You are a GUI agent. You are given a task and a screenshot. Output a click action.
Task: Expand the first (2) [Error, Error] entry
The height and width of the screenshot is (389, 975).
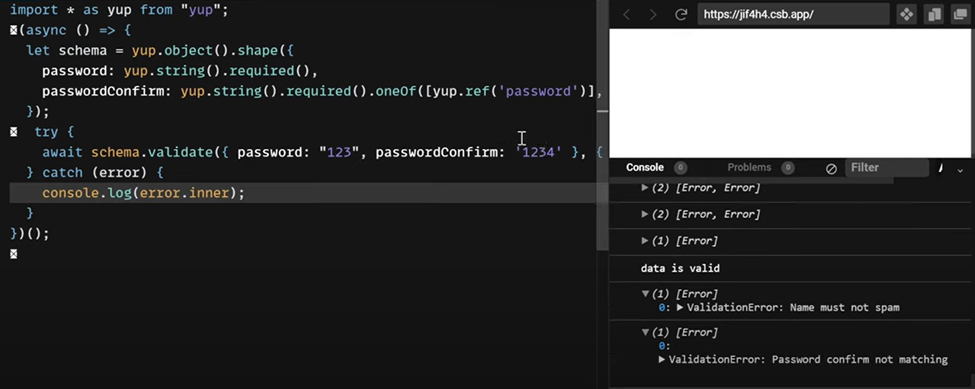point(645,188)
